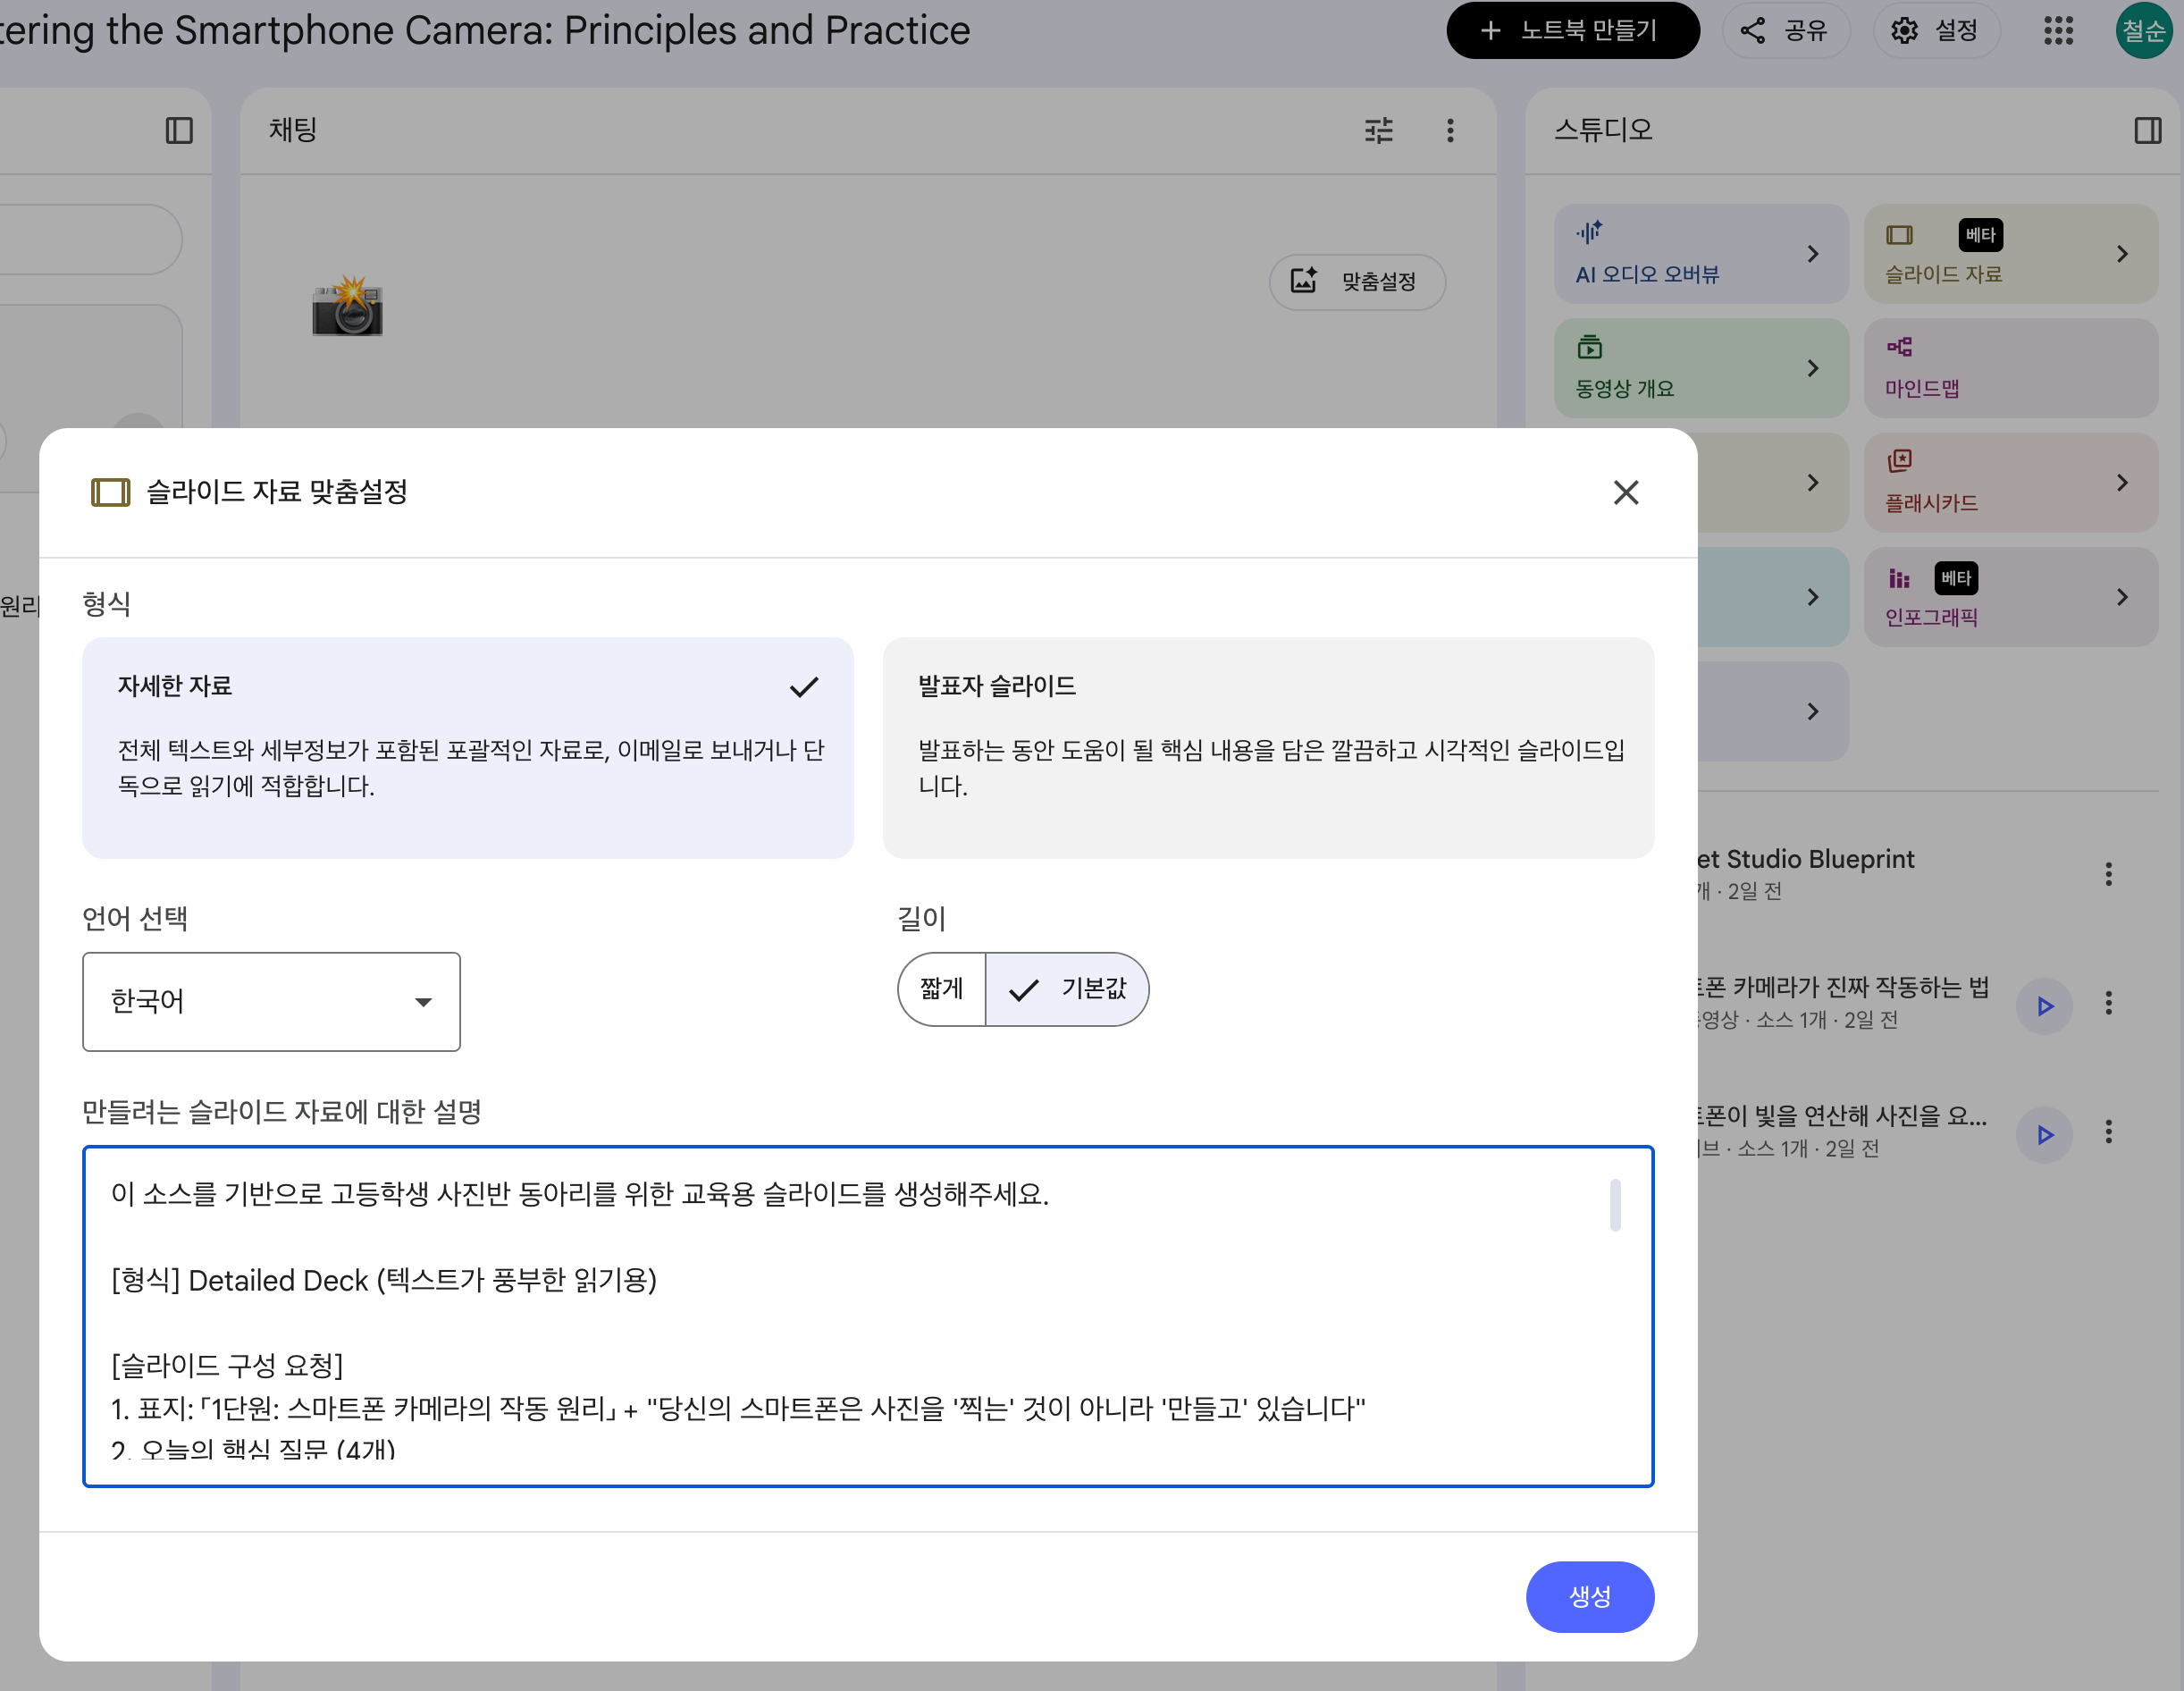The image size is (2184, 1691).
Task: Play the 카메라가 진짜 작동하는 법 video item
Action: click(x=2044, y=1005)
